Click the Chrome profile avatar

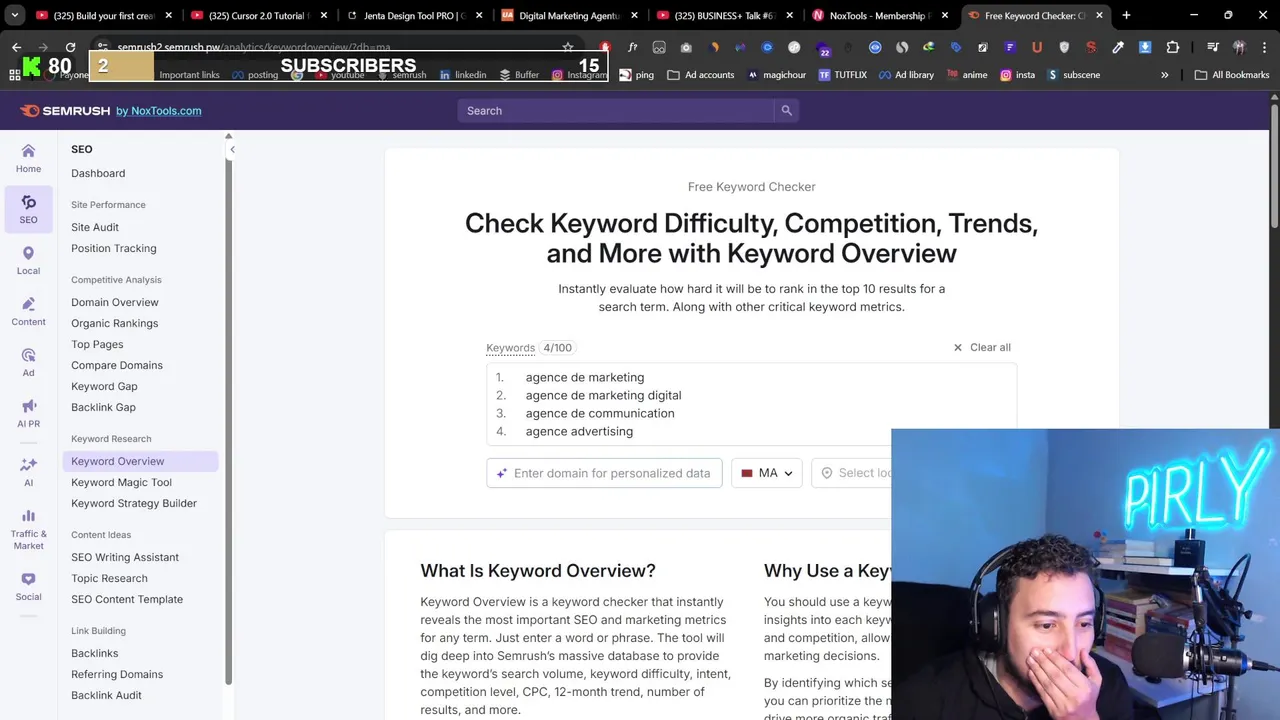(x=1239, y=47)
